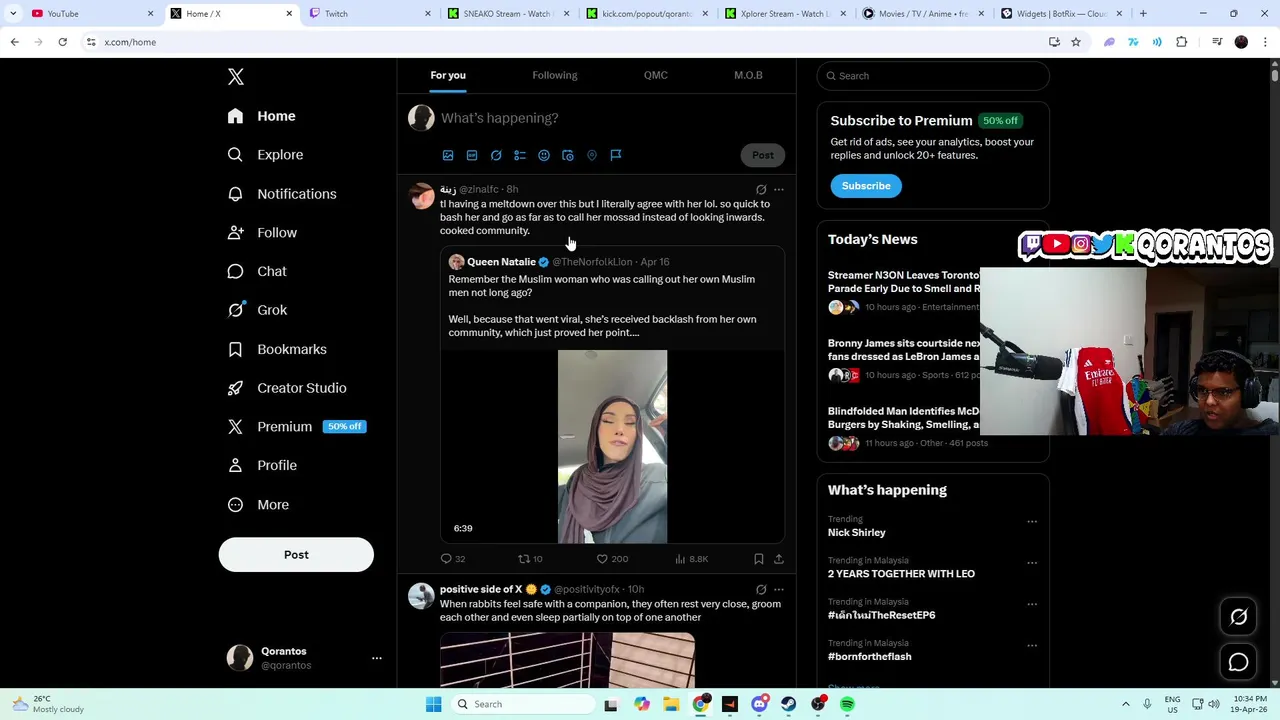The height and width of the screenshot is (720, 1280).
Task: Bookmark the @zinalfc post
Action: [x=759, y=559]
